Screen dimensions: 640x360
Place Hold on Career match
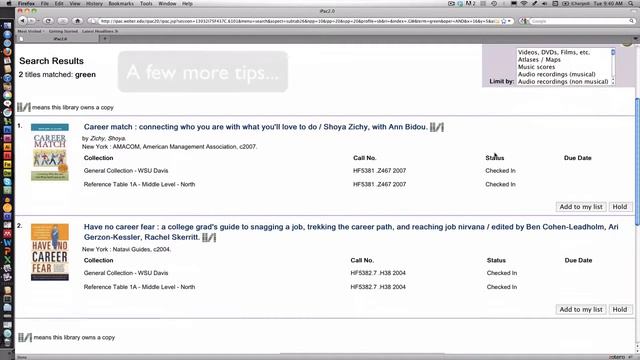[620, 207]
